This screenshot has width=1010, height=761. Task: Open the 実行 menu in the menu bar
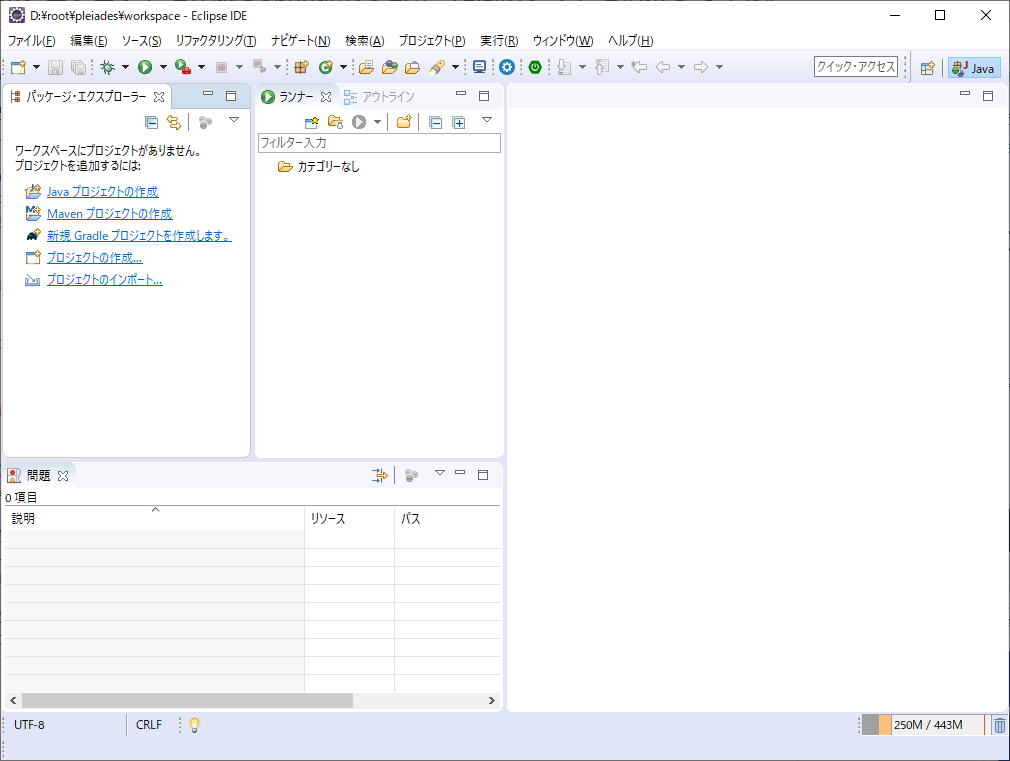point(498,41)
